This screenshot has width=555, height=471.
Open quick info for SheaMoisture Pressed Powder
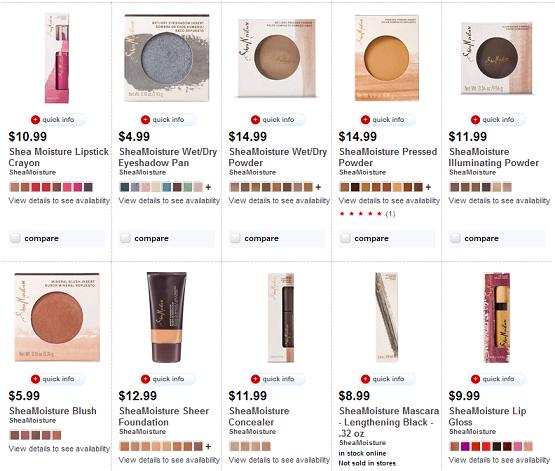(388, 120)
